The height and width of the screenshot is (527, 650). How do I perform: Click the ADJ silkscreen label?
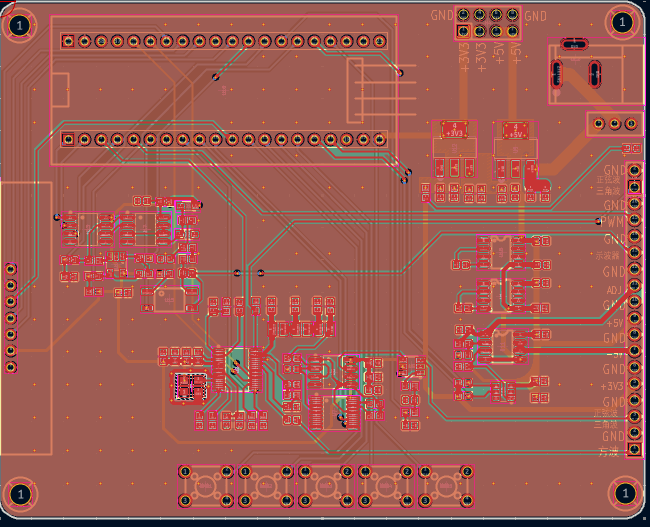pos(614,290)
